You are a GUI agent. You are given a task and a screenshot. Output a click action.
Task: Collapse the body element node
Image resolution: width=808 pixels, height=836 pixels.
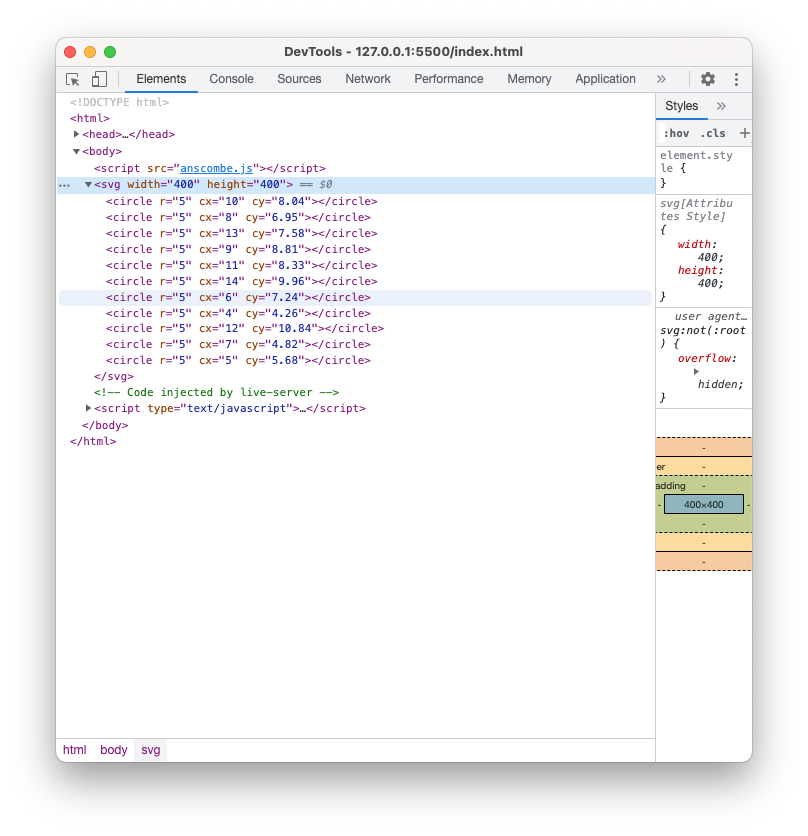point(77,151)
